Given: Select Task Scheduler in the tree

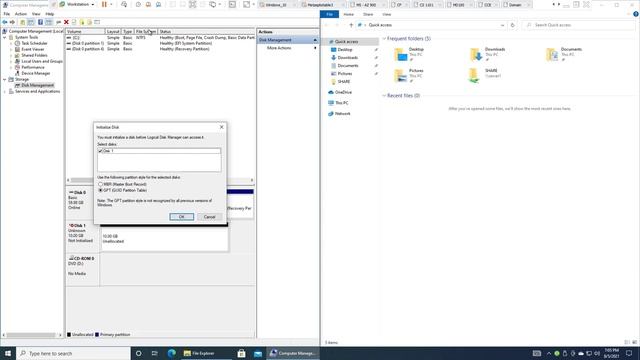Looking at the screenshot, I should tap(34, 43).
